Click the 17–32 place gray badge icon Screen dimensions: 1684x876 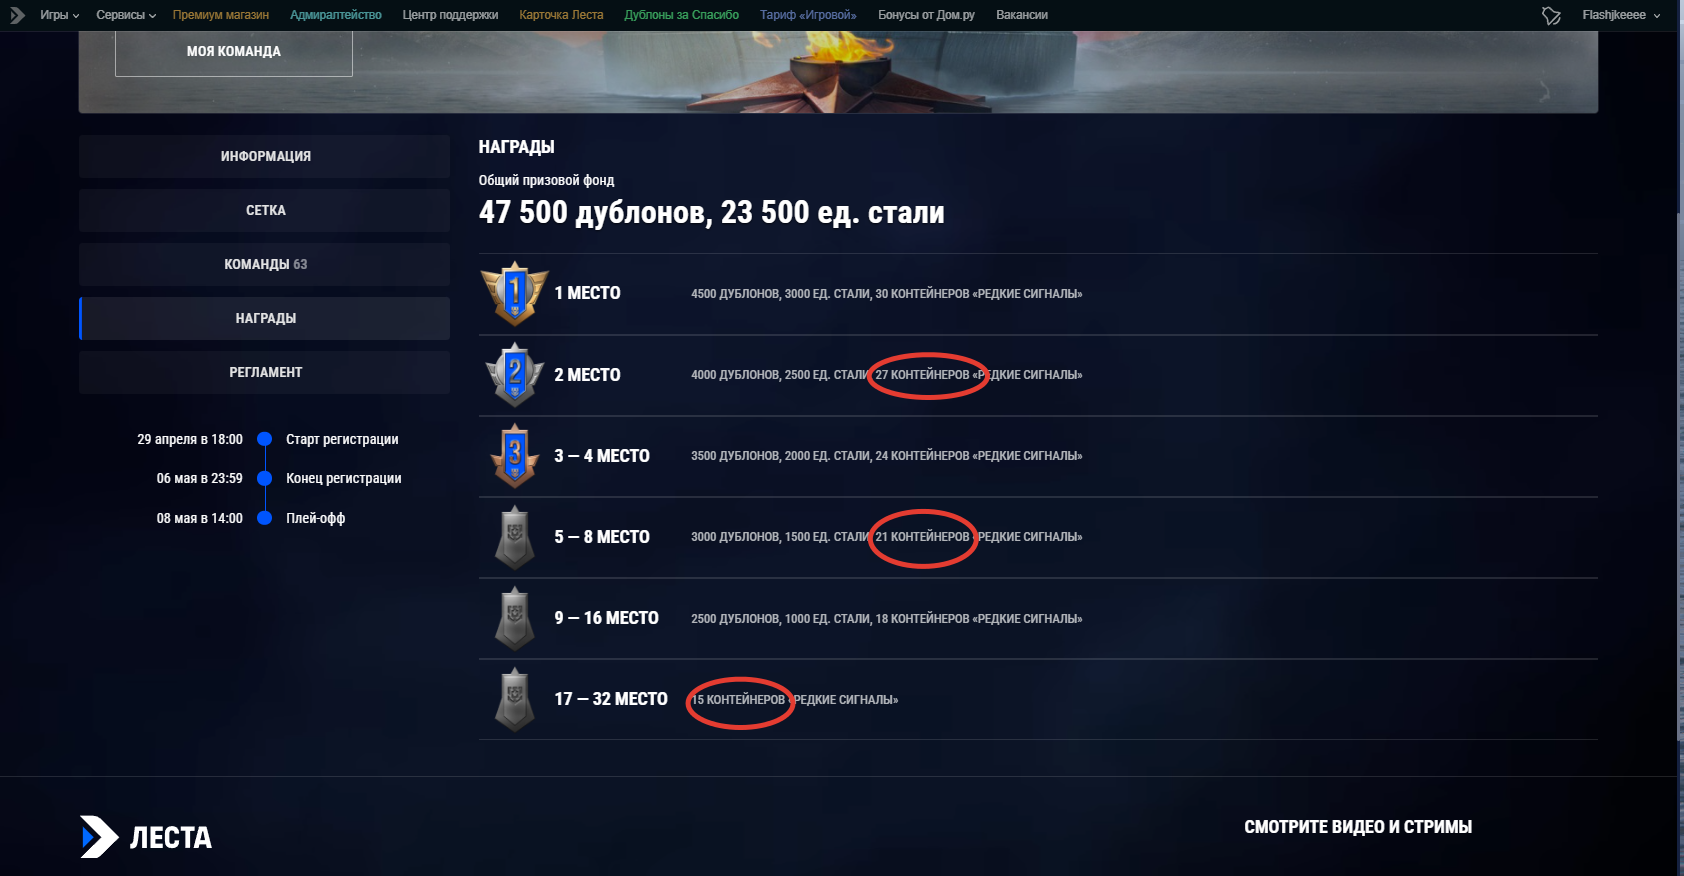click(x=515, y=699)
